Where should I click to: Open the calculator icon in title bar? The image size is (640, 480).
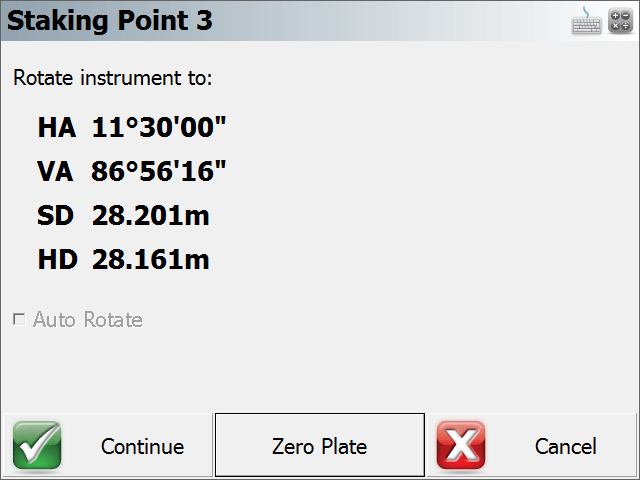tap(620, 21)
